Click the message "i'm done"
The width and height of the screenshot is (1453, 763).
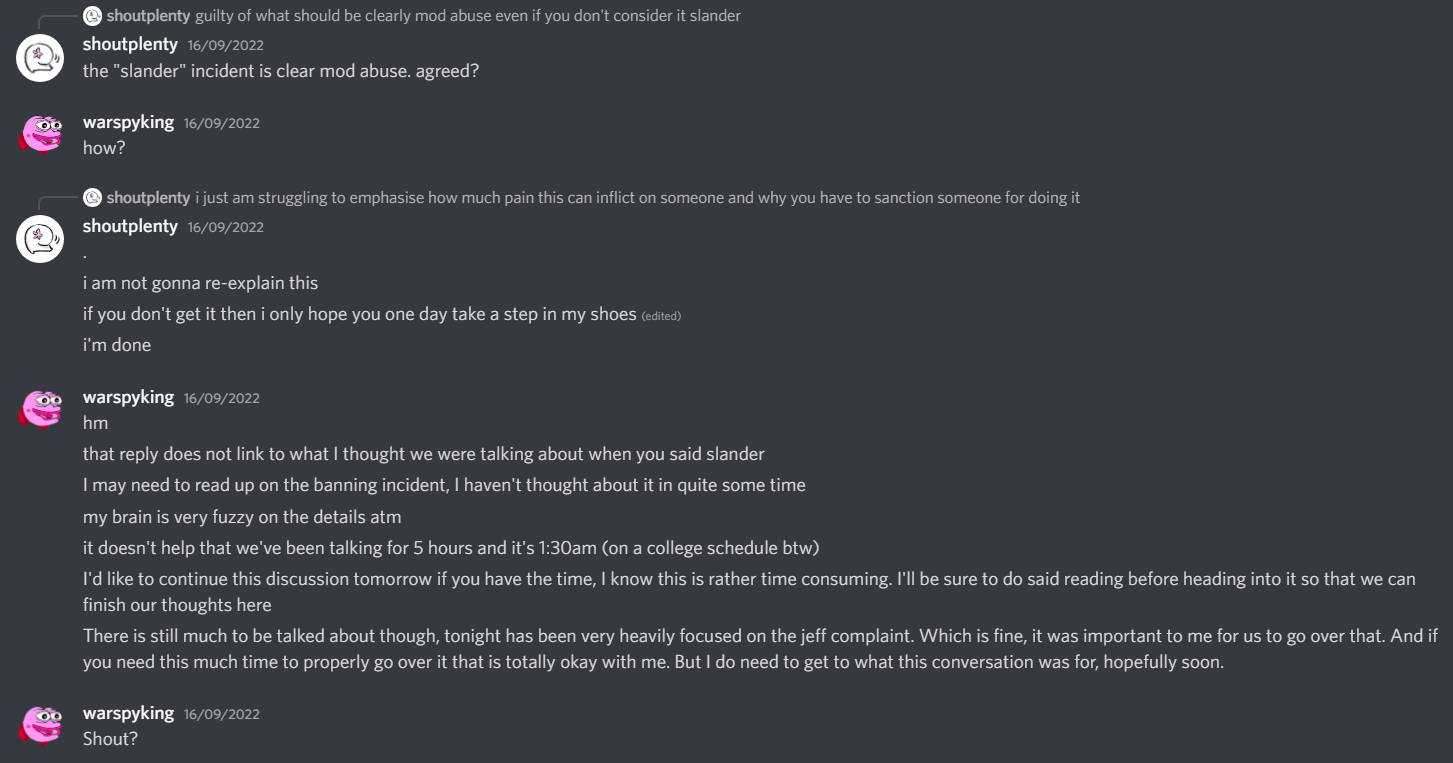click(117, 345)
